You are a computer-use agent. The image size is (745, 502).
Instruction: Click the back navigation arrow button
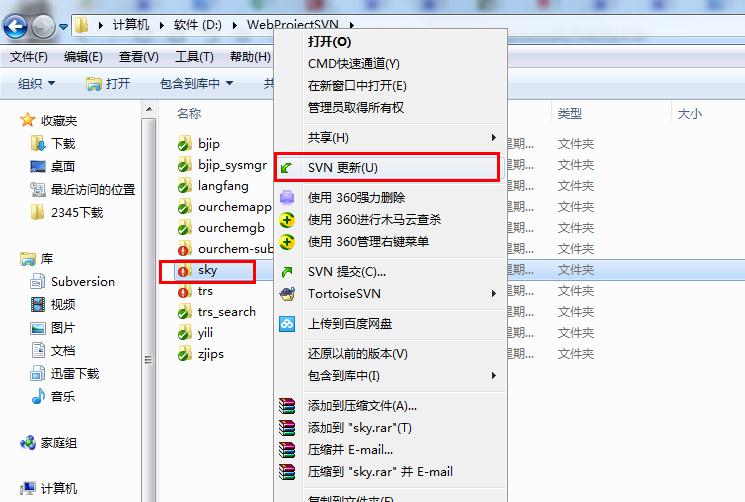point(15,26)
